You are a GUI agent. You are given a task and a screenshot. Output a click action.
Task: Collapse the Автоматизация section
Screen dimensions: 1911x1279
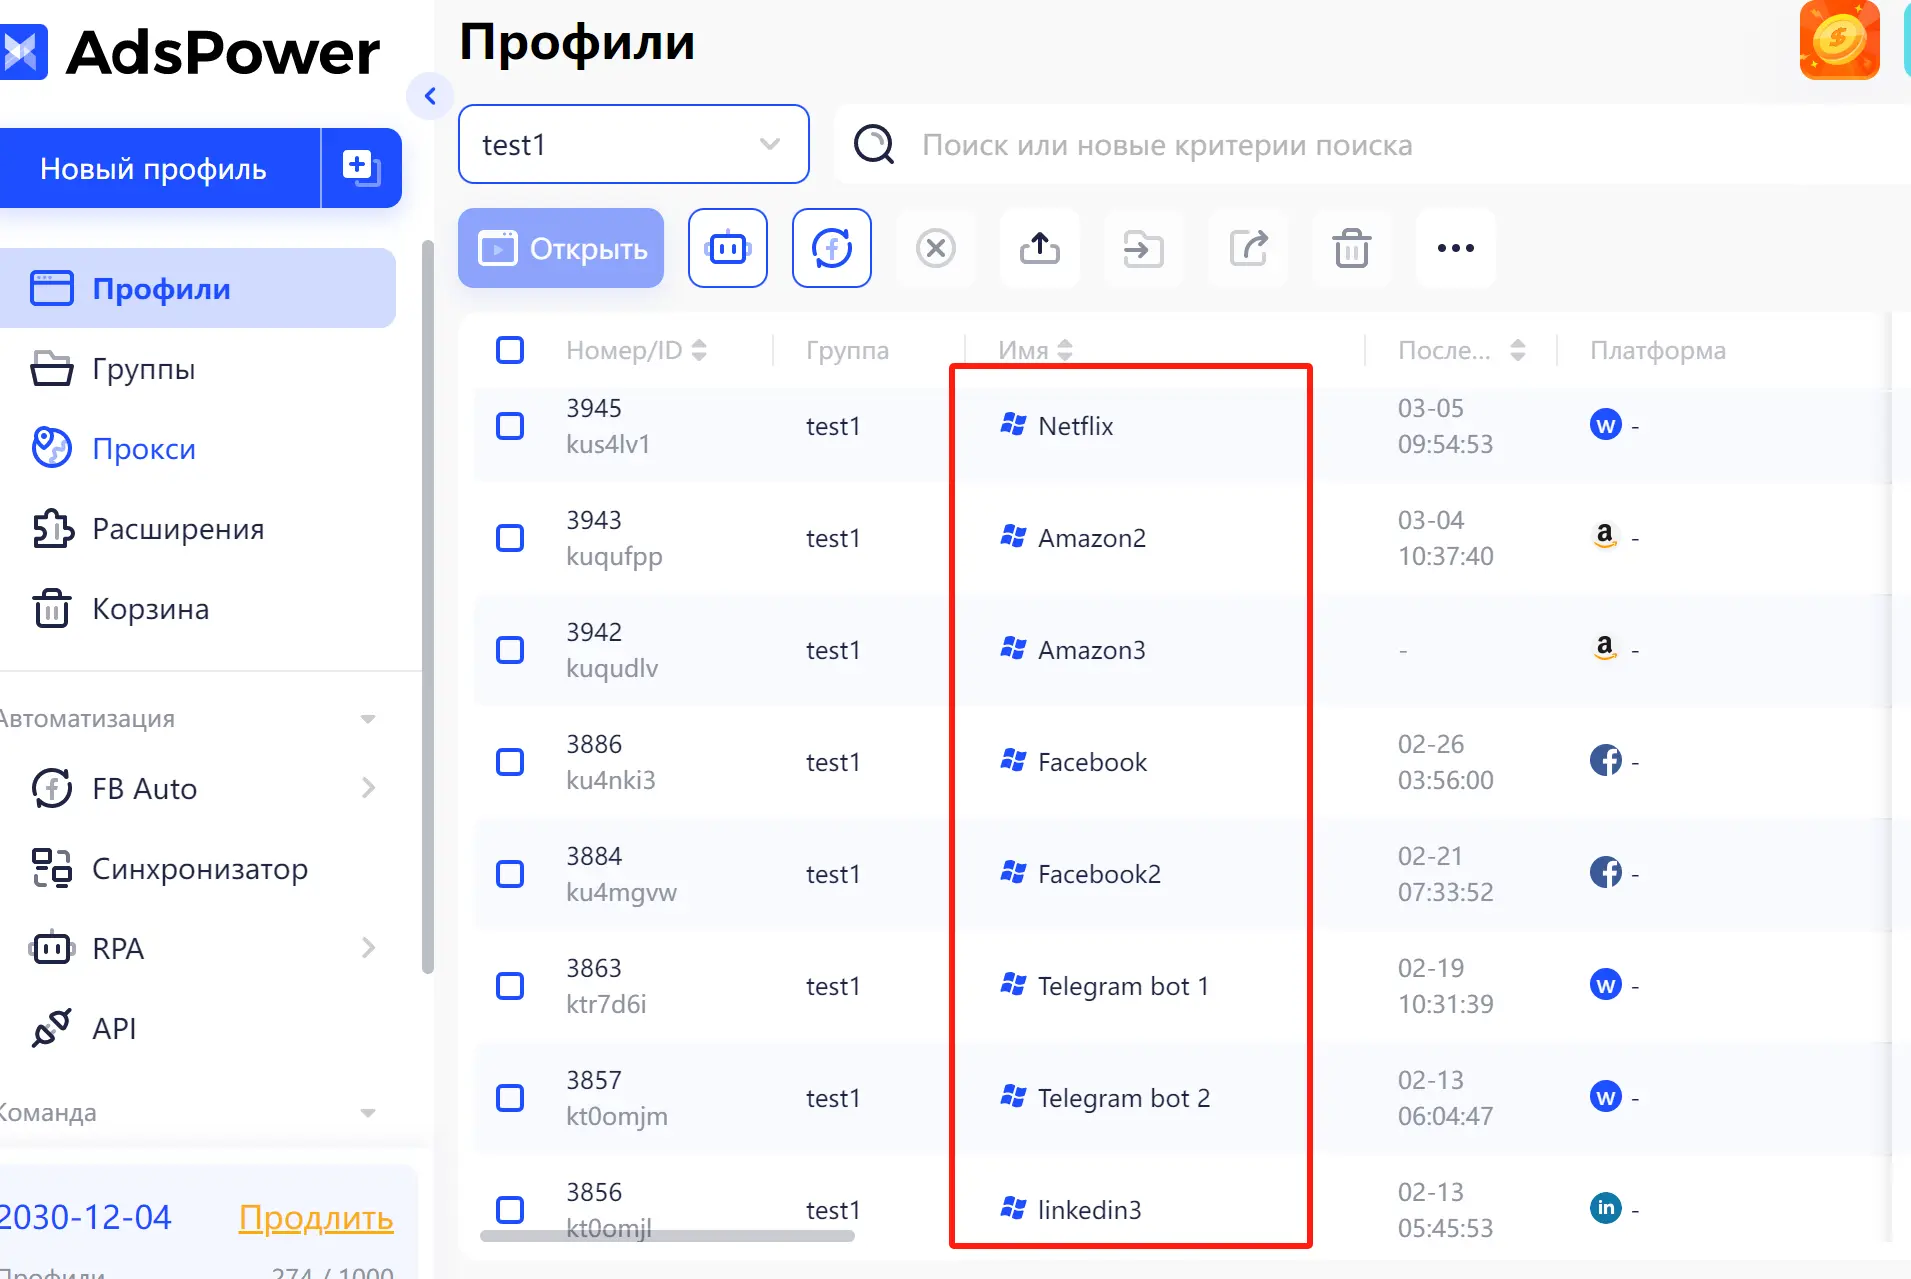click(368, 719)
